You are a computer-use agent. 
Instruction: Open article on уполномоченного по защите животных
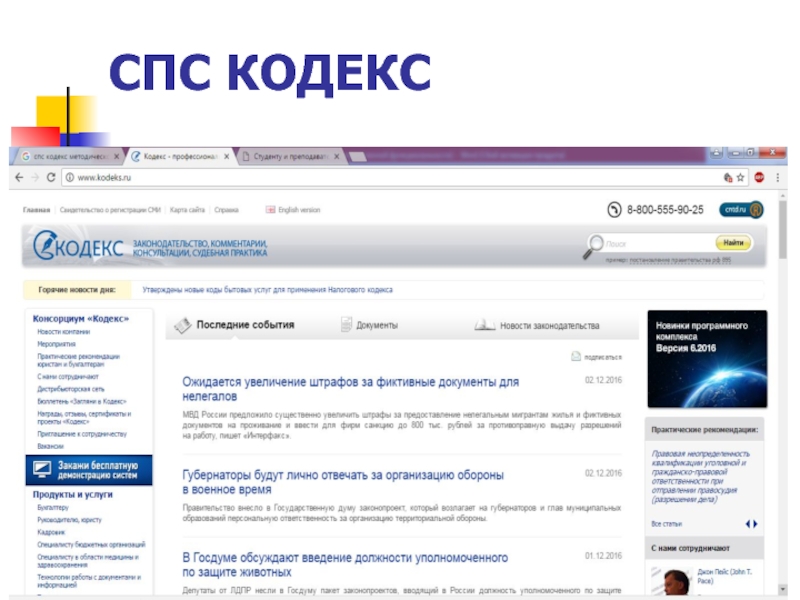[345, 565]
